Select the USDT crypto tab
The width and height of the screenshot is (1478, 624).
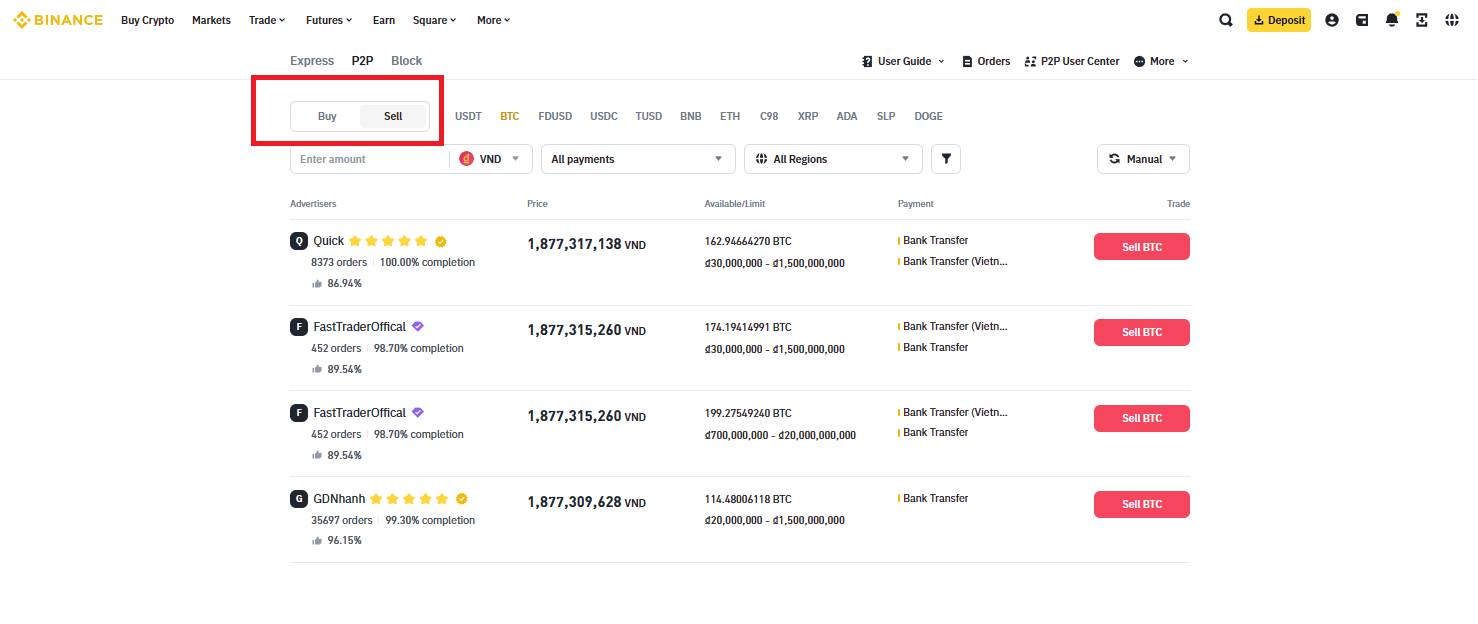pos(468,116)
